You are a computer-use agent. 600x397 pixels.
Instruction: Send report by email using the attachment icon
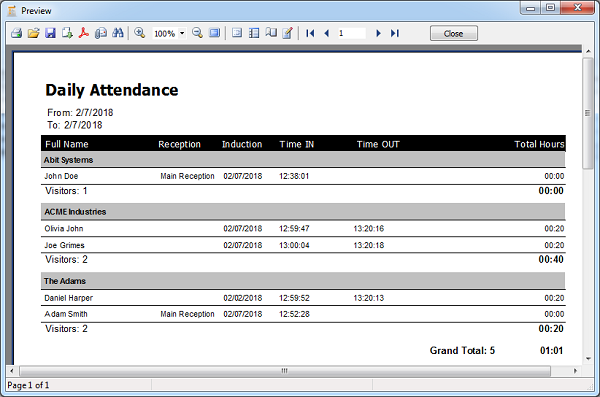101,33
